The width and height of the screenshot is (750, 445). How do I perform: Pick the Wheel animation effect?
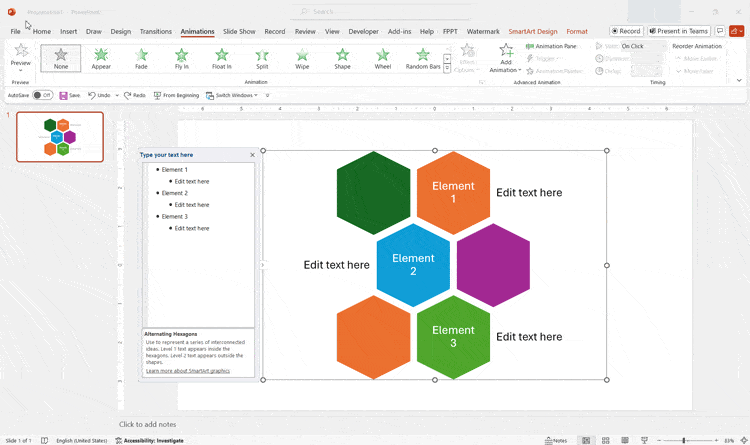tap(383, 58)
